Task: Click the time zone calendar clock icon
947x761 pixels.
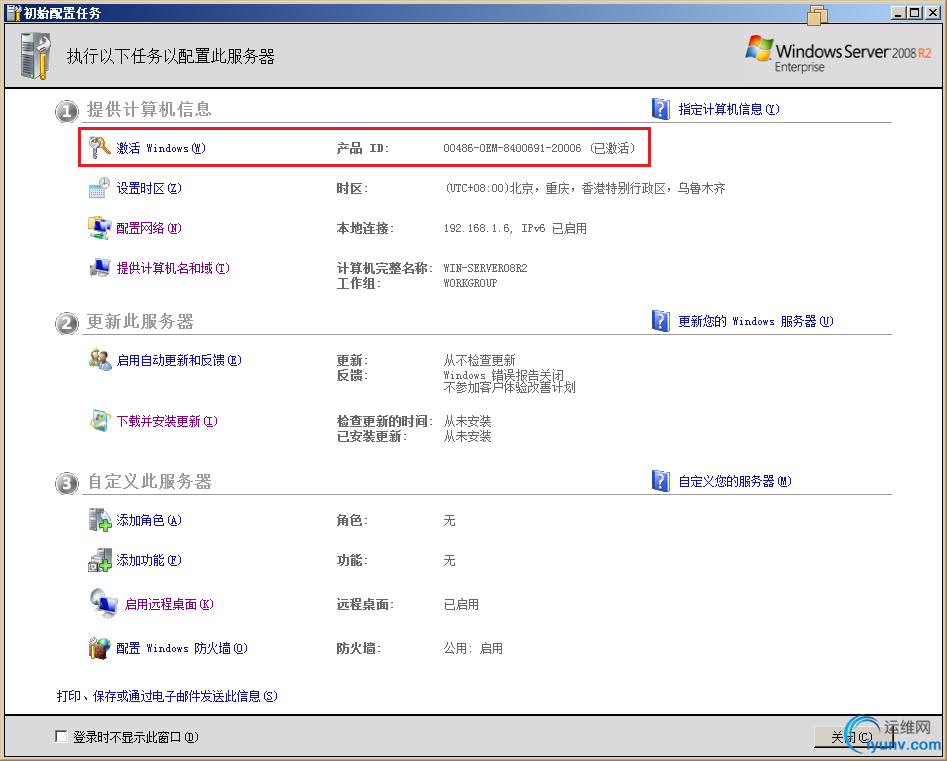Action: (100, 188)
